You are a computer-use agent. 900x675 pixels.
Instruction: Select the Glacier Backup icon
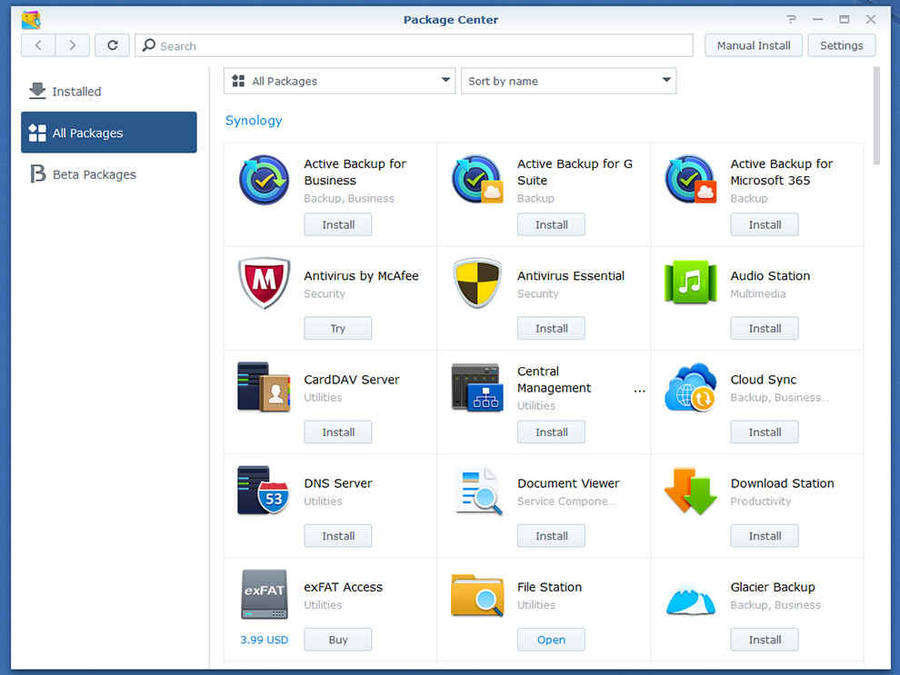point(690,598)
